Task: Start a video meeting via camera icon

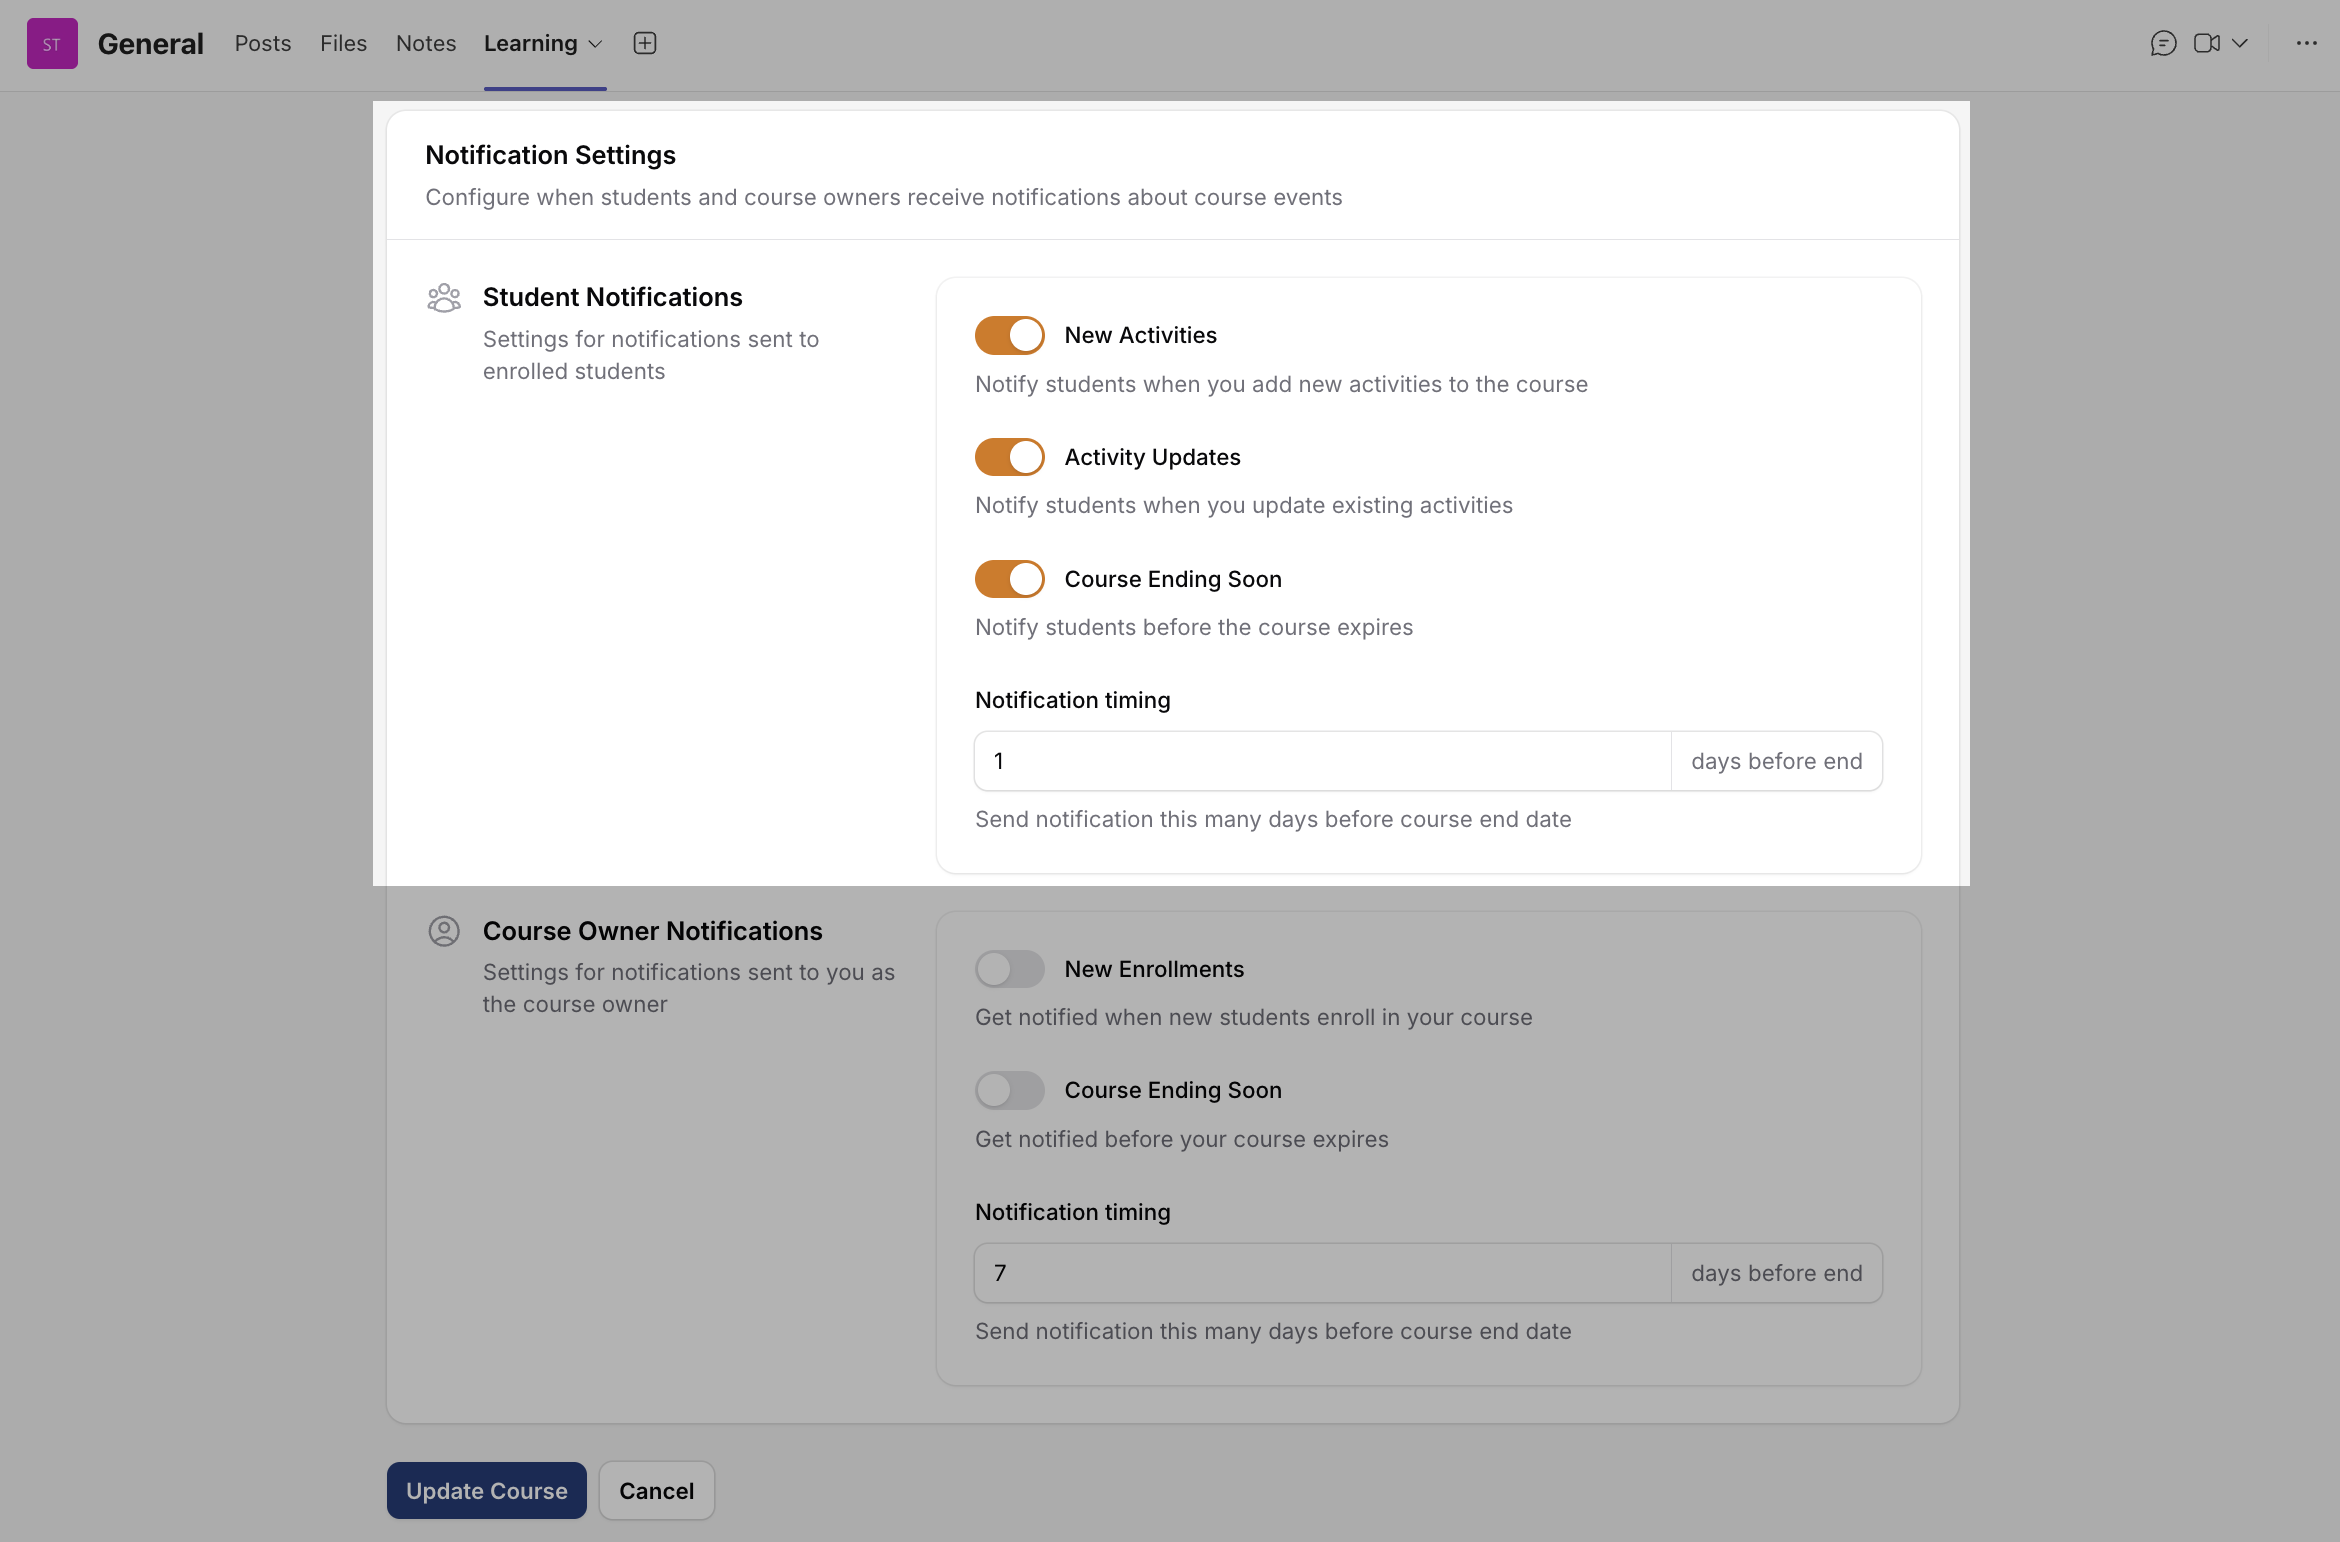Action: click(x=2206, y=43)
